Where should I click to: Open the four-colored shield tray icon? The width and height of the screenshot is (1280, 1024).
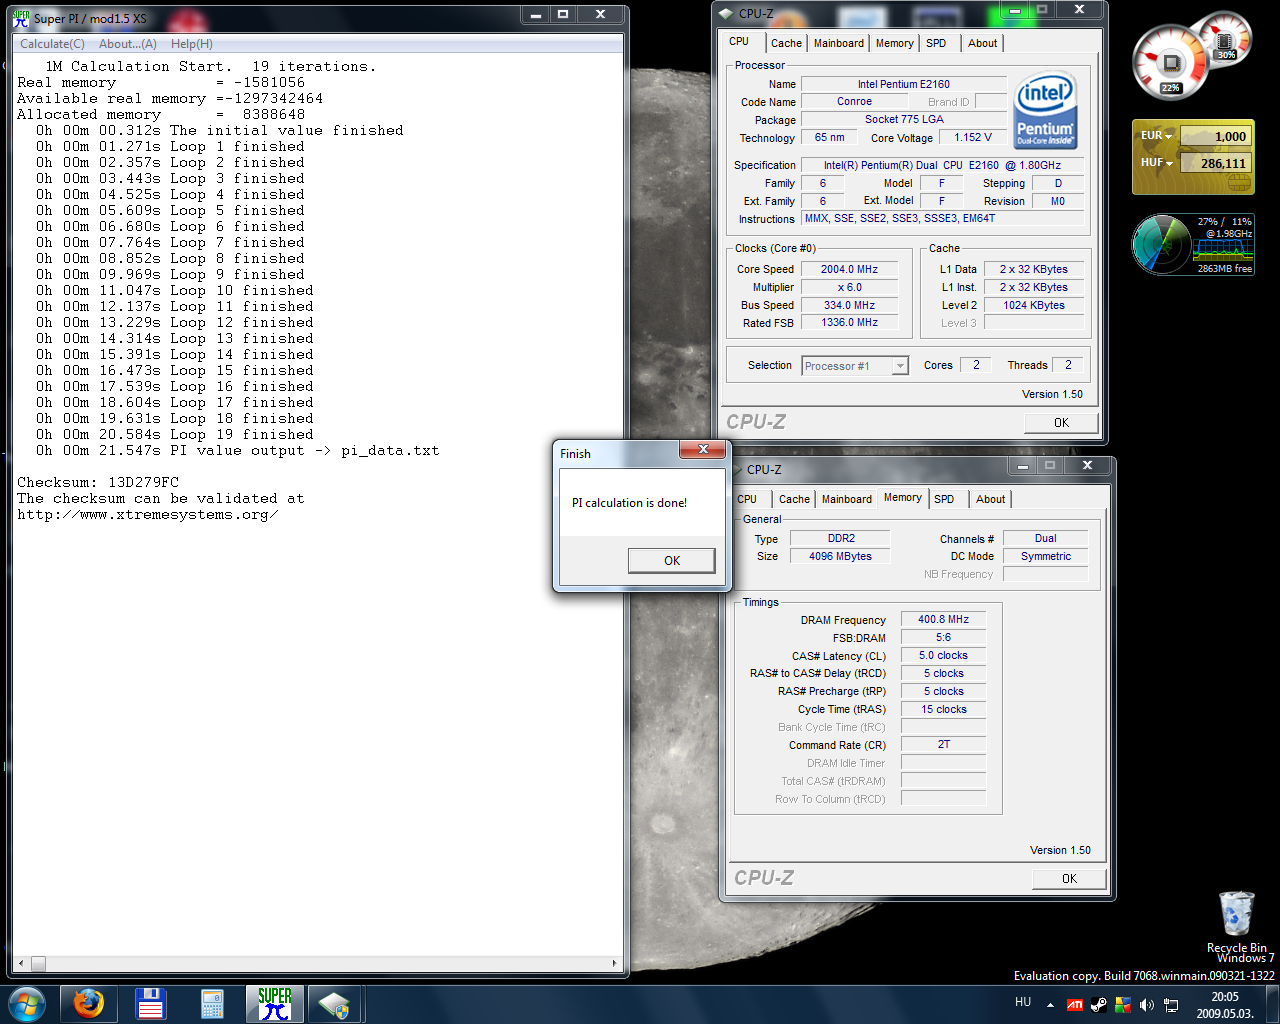coord(1123,1005)
